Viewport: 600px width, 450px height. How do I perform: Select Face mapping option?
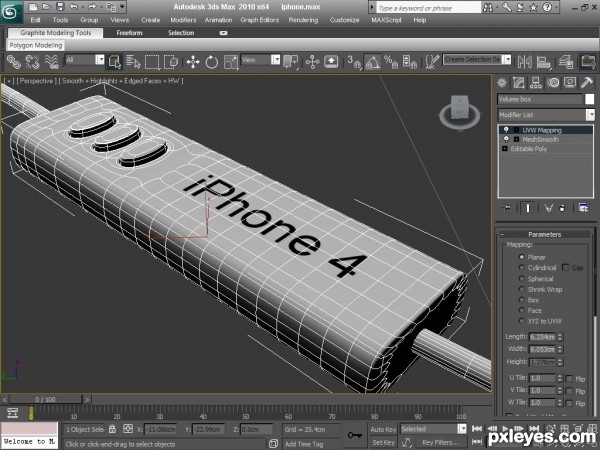point(521,310)
